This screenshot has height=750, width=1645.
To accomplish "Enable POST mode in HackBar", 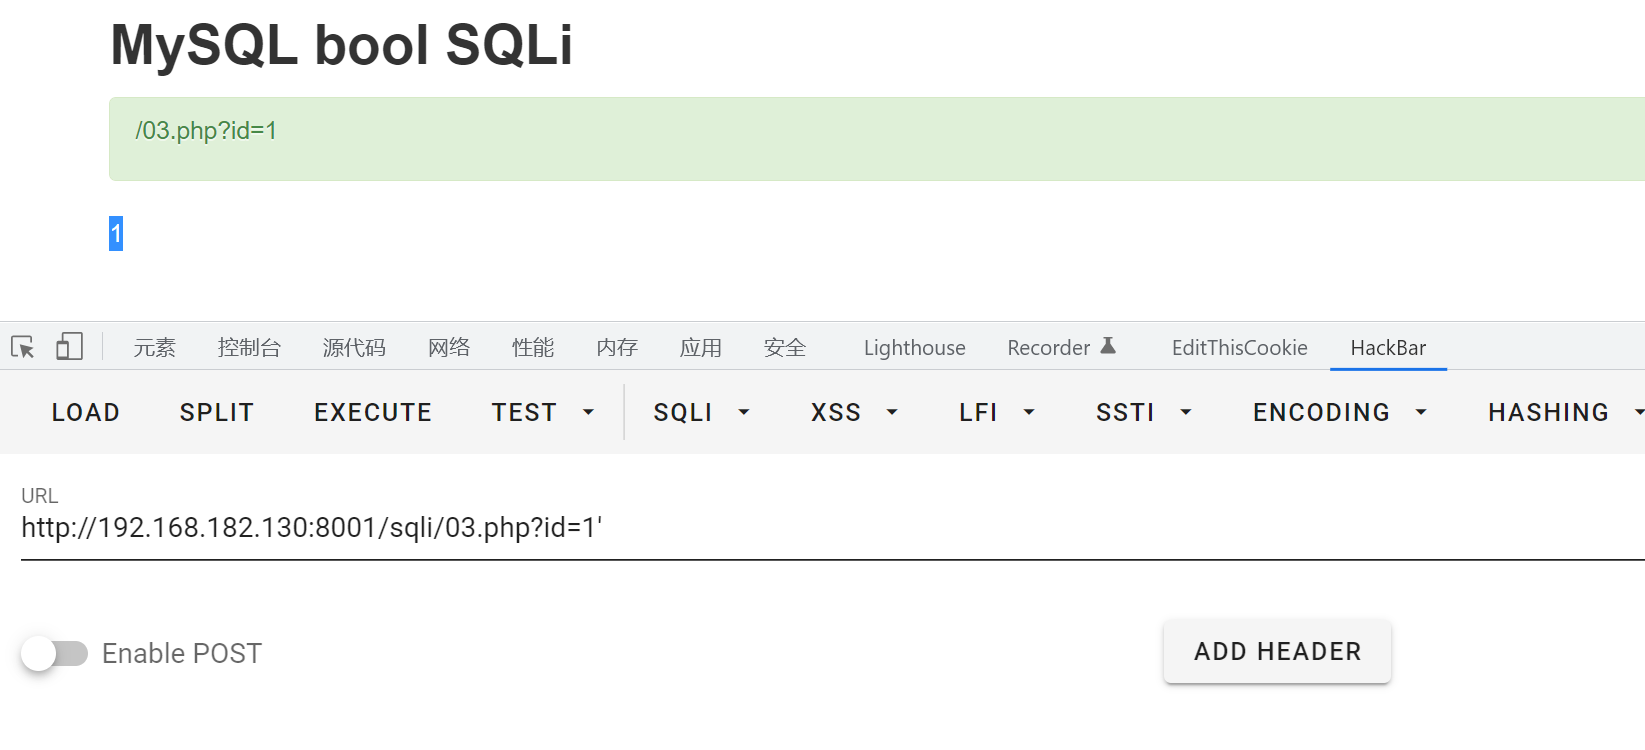I will point(55,653).
